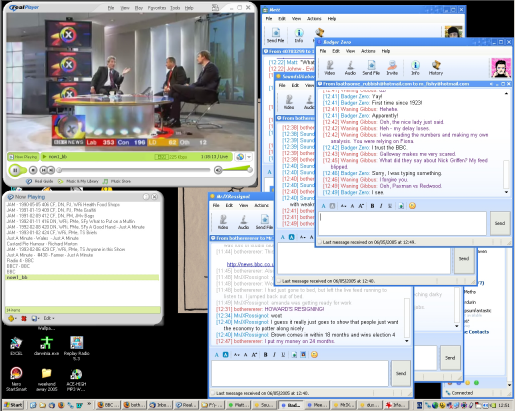Toggle bold in MsDiRossignol chat toolbar
The image size is (515, 411).
(265, 355)
